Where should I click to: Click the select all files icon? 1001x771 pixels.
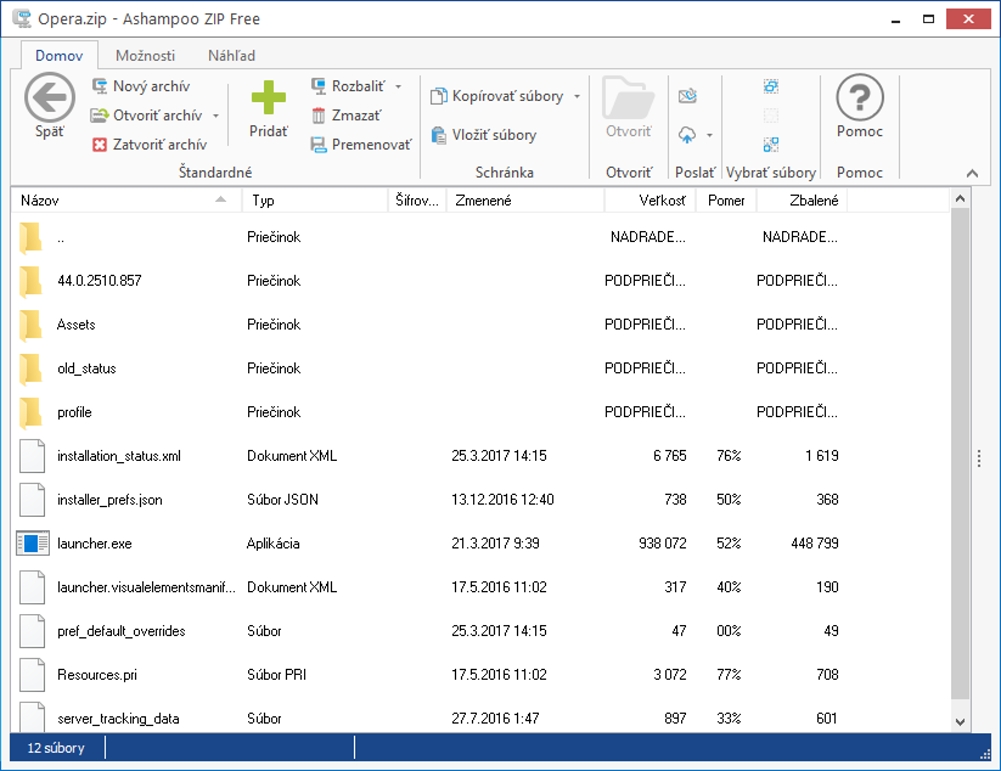click(770, 87)
